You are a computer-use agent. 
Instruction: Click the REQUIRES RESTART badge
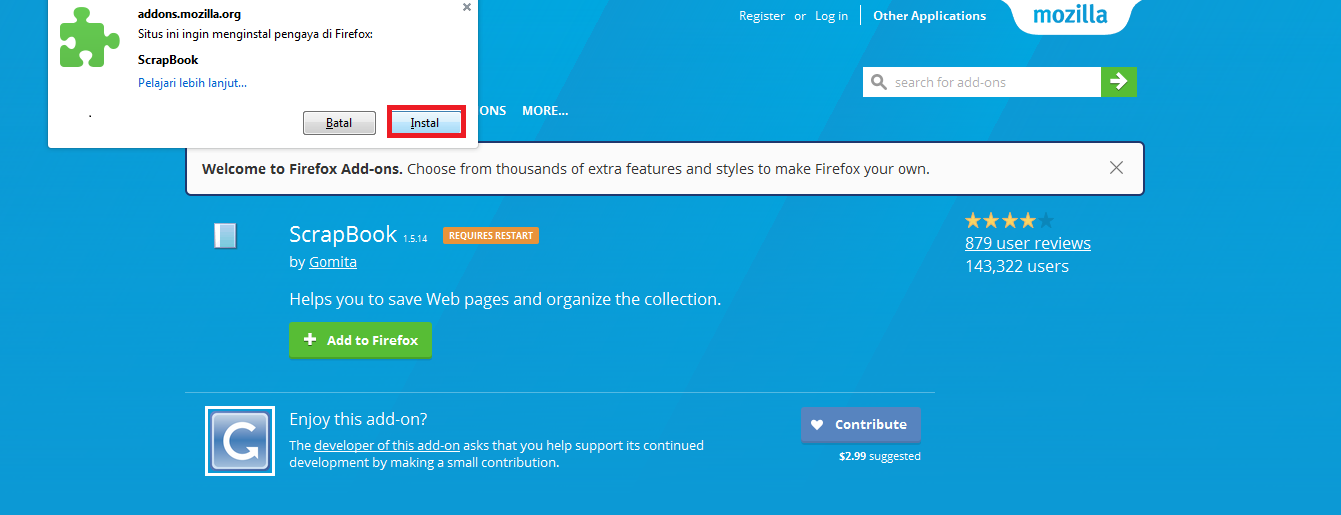point(491,236)
